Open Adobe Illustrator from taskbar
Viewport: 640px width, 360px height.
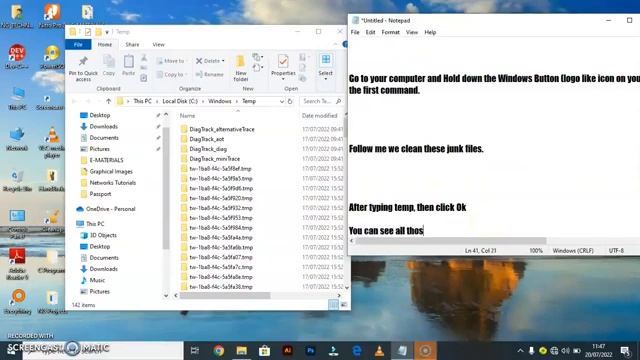pyautogui.click(x=288, y=350)
